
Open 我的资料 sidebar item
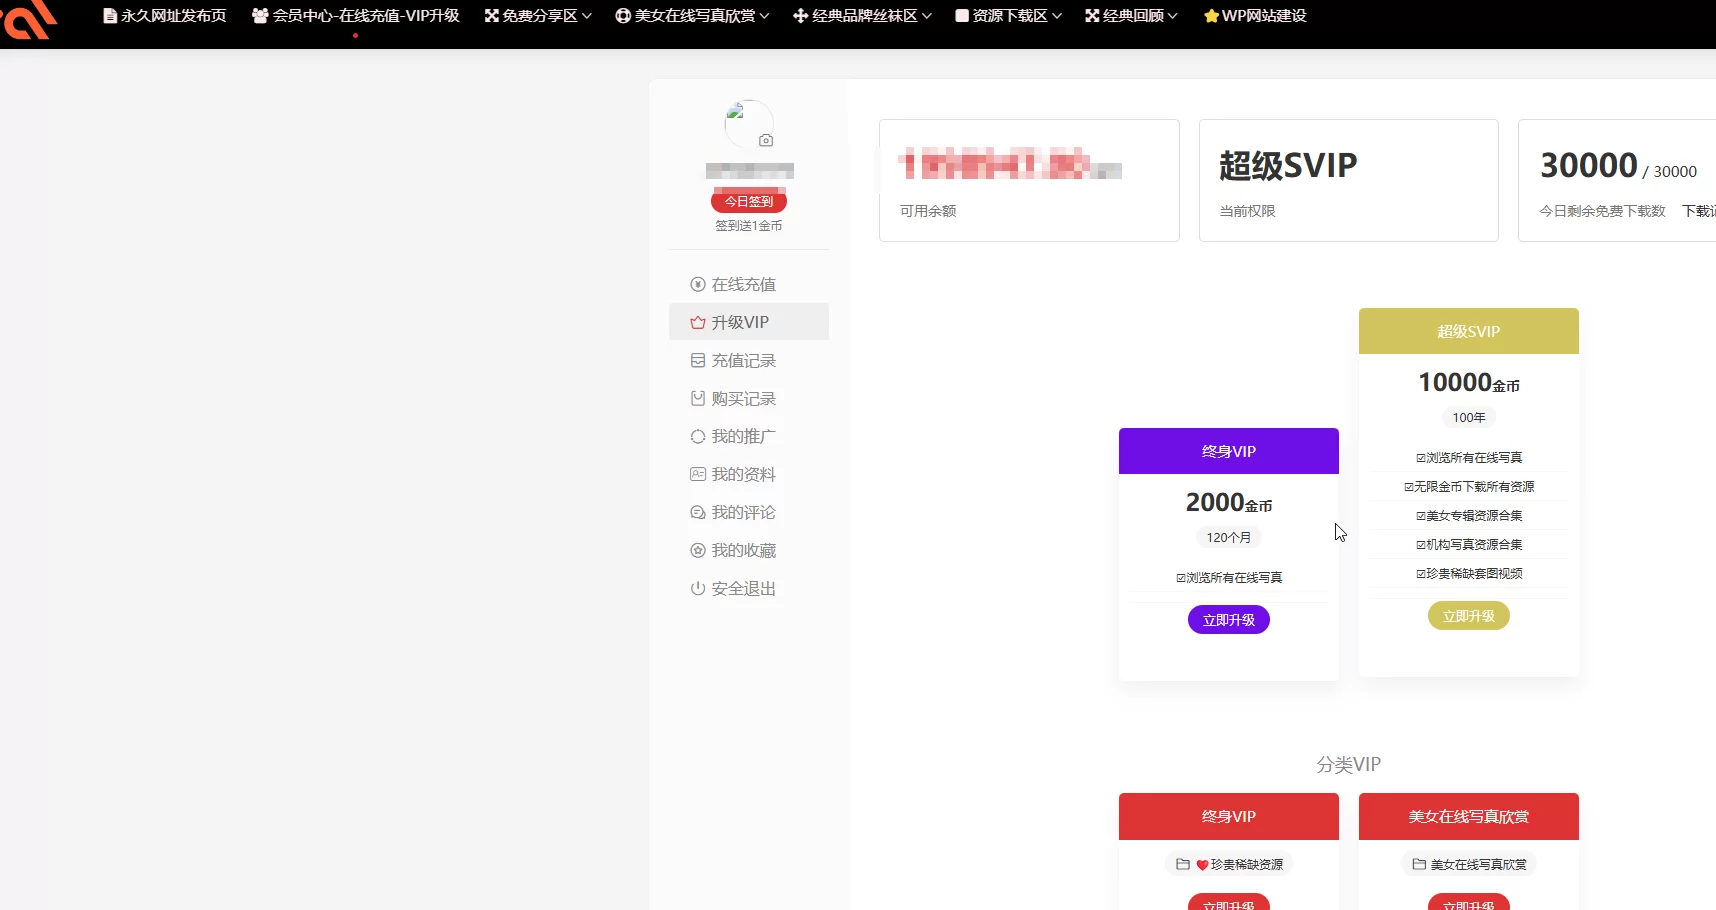click(749, 475)
